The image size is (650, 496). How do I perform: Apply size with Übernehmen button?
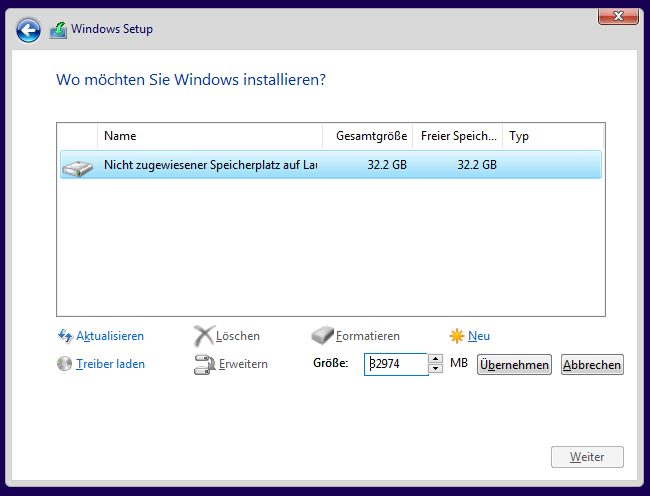pos(514,365)
